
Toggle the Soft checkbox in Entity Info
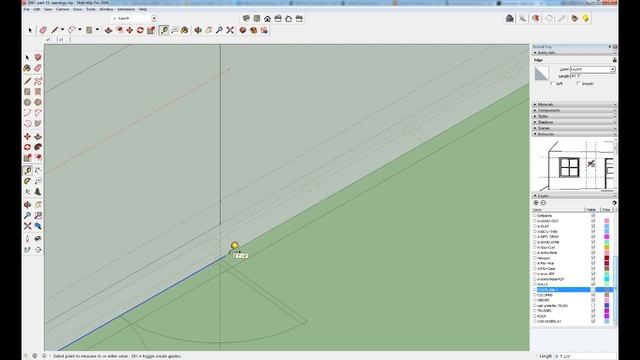pos(553,83)
